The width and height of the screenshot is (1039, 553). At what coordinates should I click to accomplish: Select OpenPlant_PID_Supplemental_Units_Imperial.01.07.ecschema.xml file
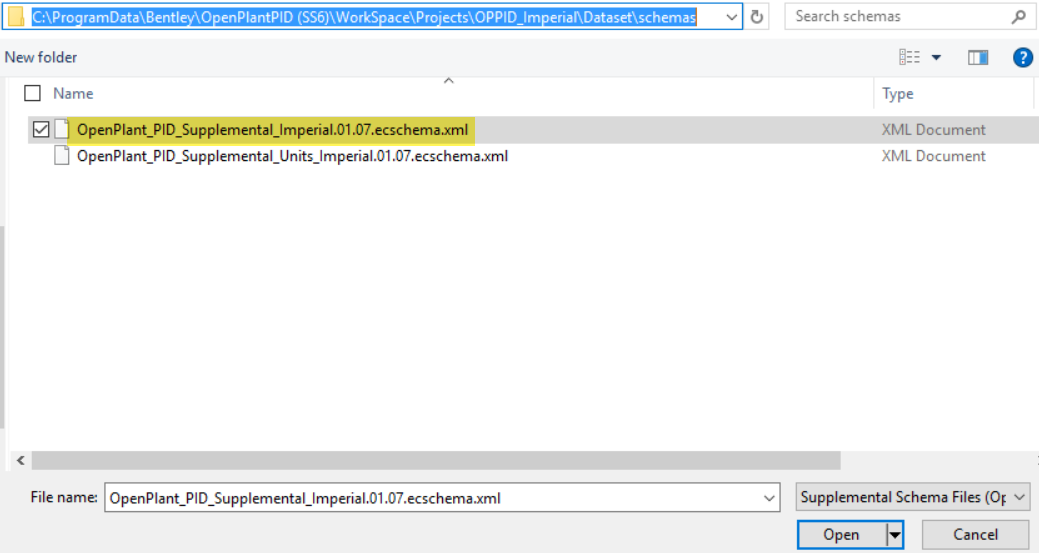click(292, 156)
